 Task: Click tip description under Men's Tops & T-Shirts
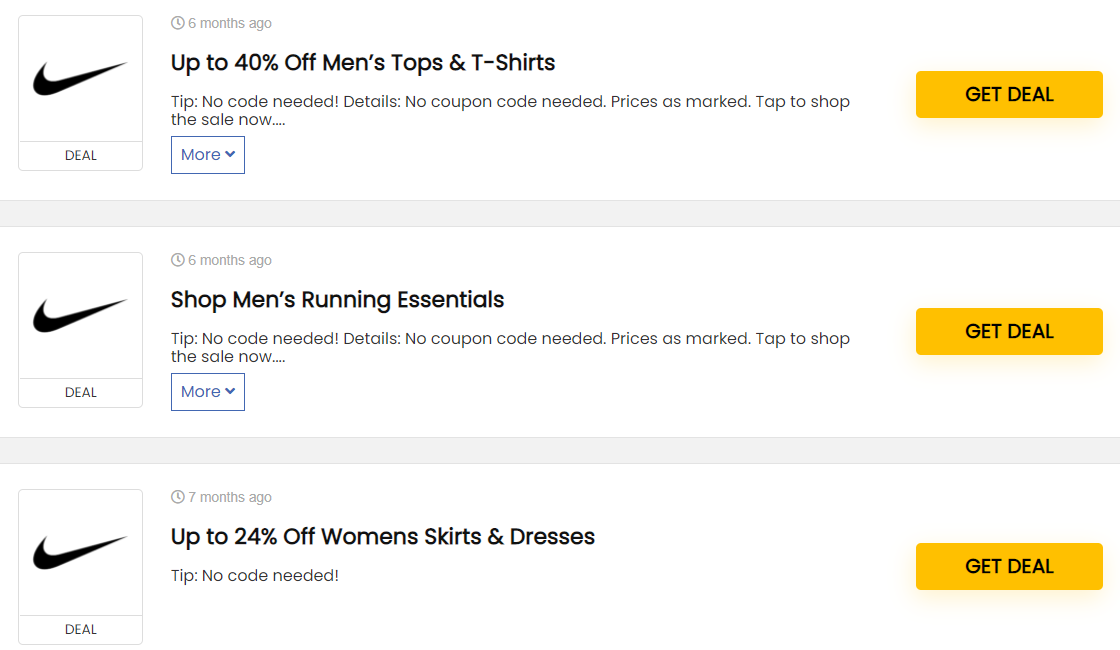[510, 110]
